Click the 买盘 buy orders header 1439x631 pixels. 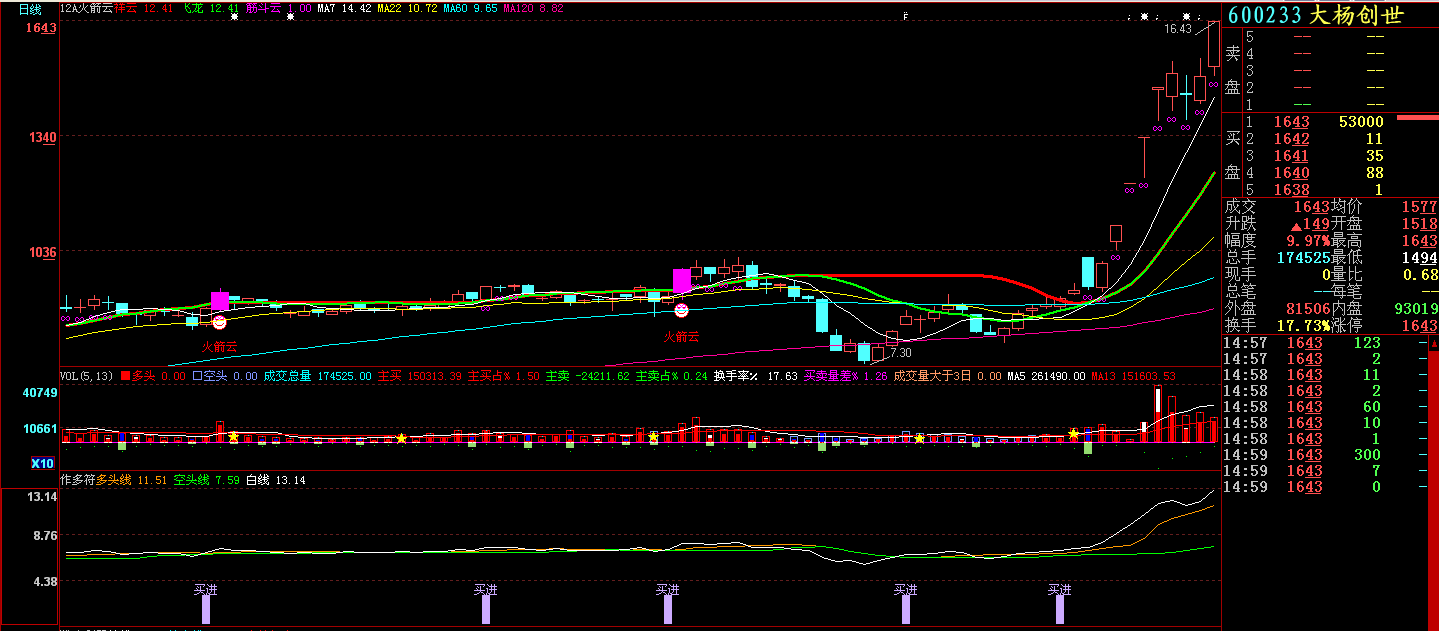pyautogui.click(x=1232, y=154)
